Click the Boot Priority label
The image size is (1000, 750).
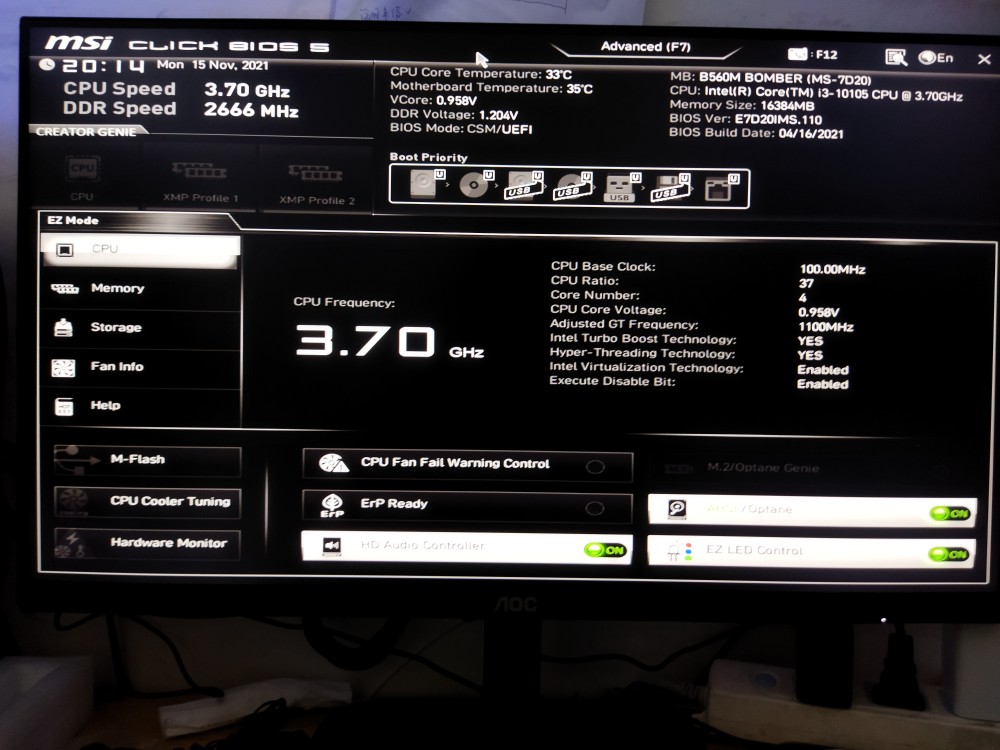pos(429,158)
